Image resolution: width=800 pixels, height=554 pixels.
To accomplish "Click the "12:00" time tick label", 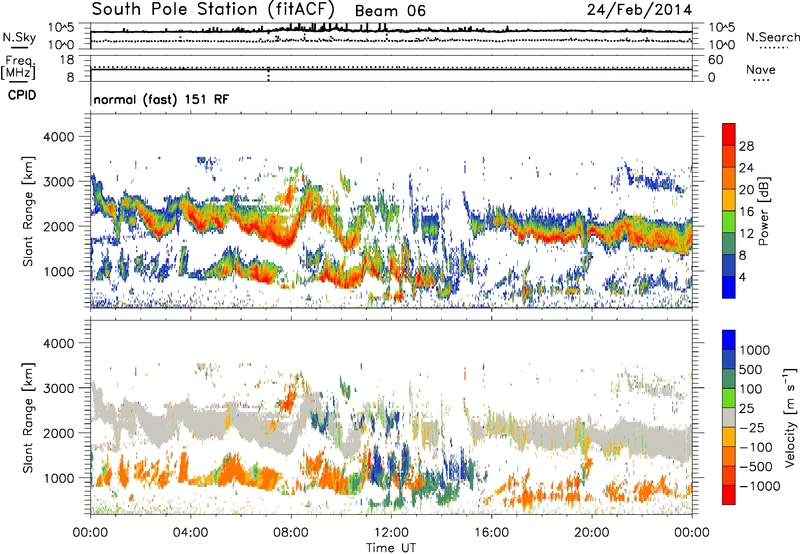I will pyautogui.click(x=391, y=533).
